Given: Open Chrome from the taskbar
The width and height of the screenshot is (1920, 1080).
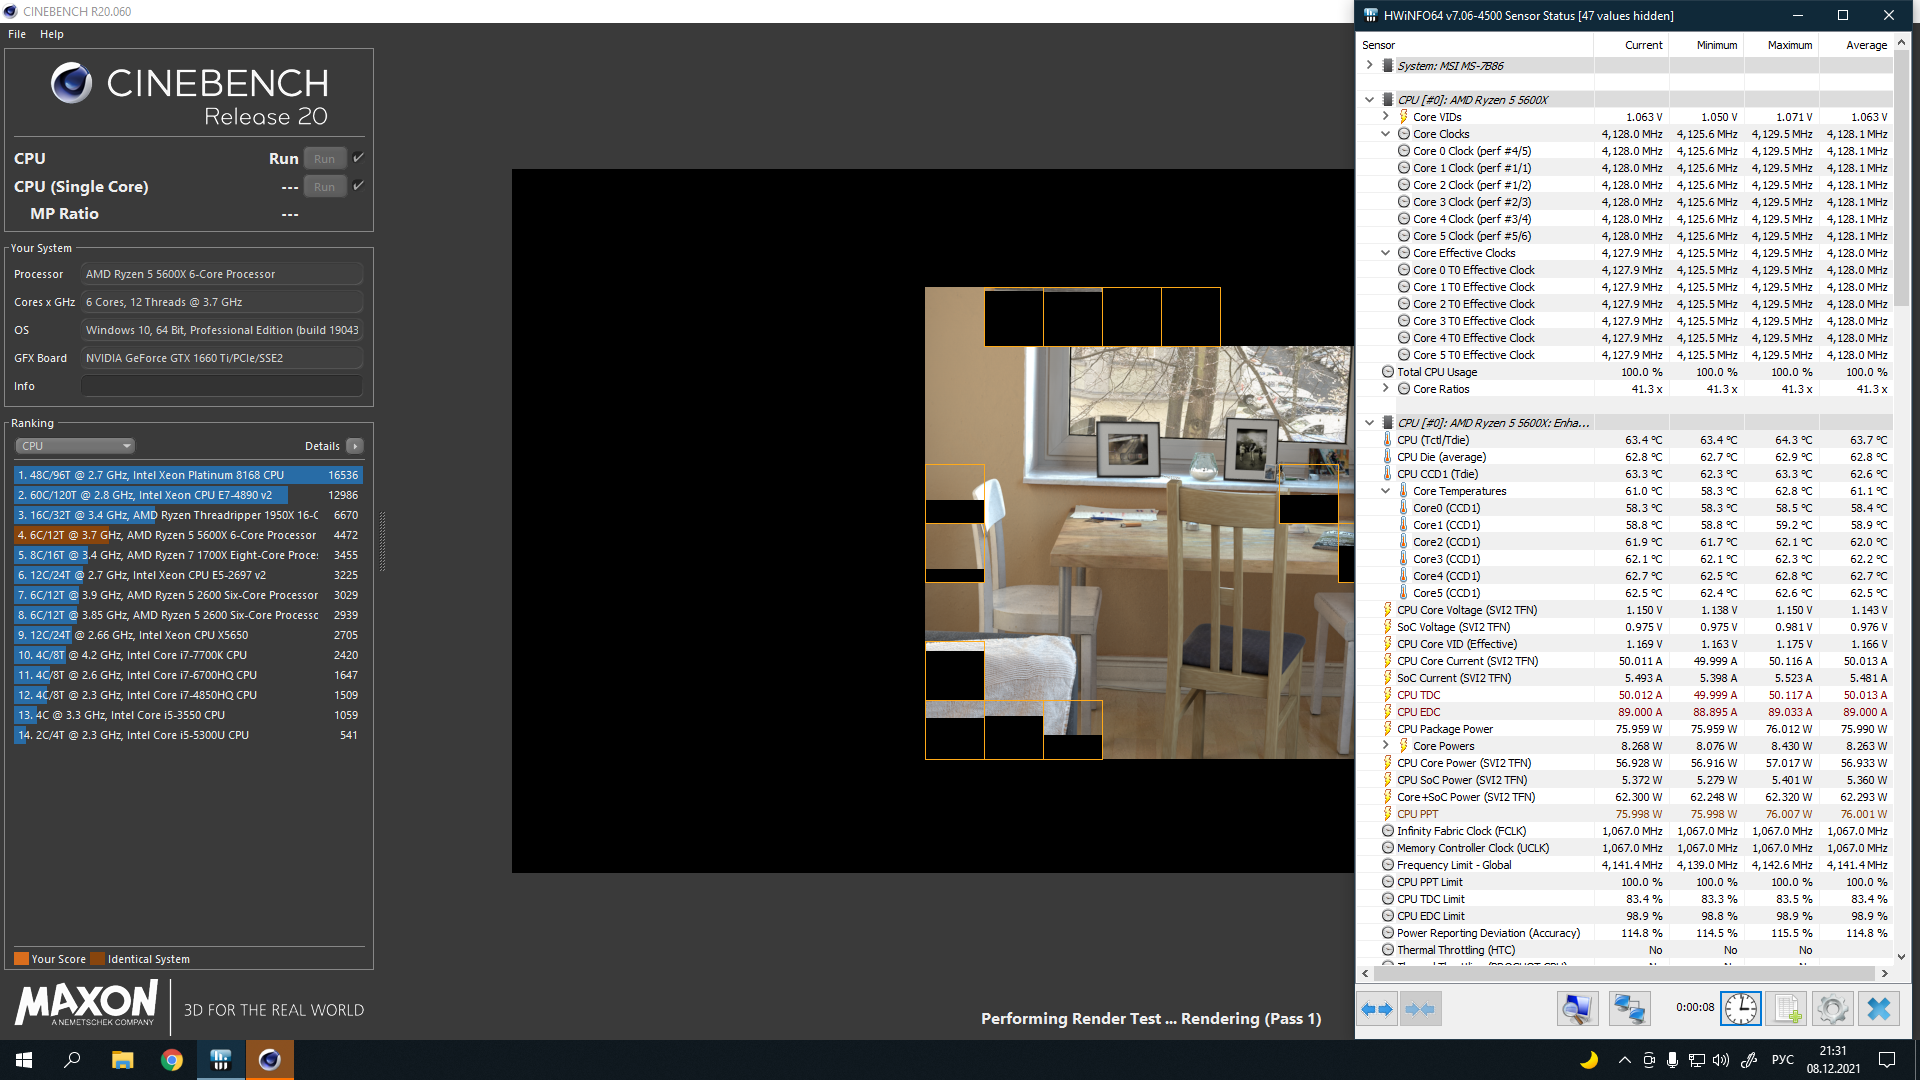Looking at the screenshot, I should pos(172,1060).
